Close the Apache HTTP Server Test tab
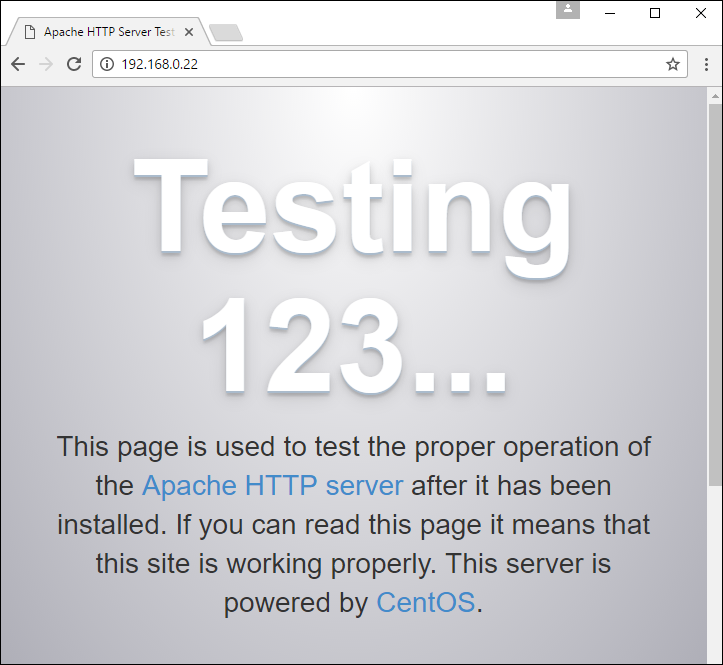The width and height of the screenshot is (723, 665). tap(189, 32)
